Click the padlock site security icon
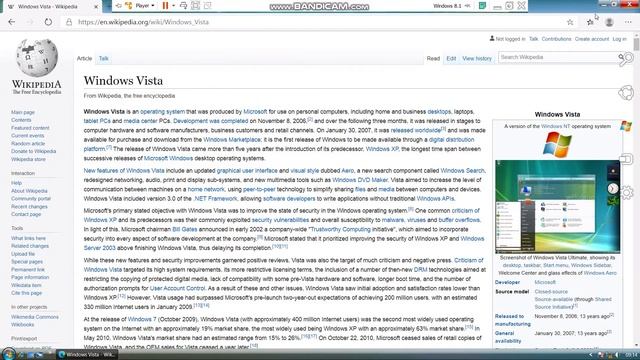This screenshot has height=360, width=640. point(69,22)
